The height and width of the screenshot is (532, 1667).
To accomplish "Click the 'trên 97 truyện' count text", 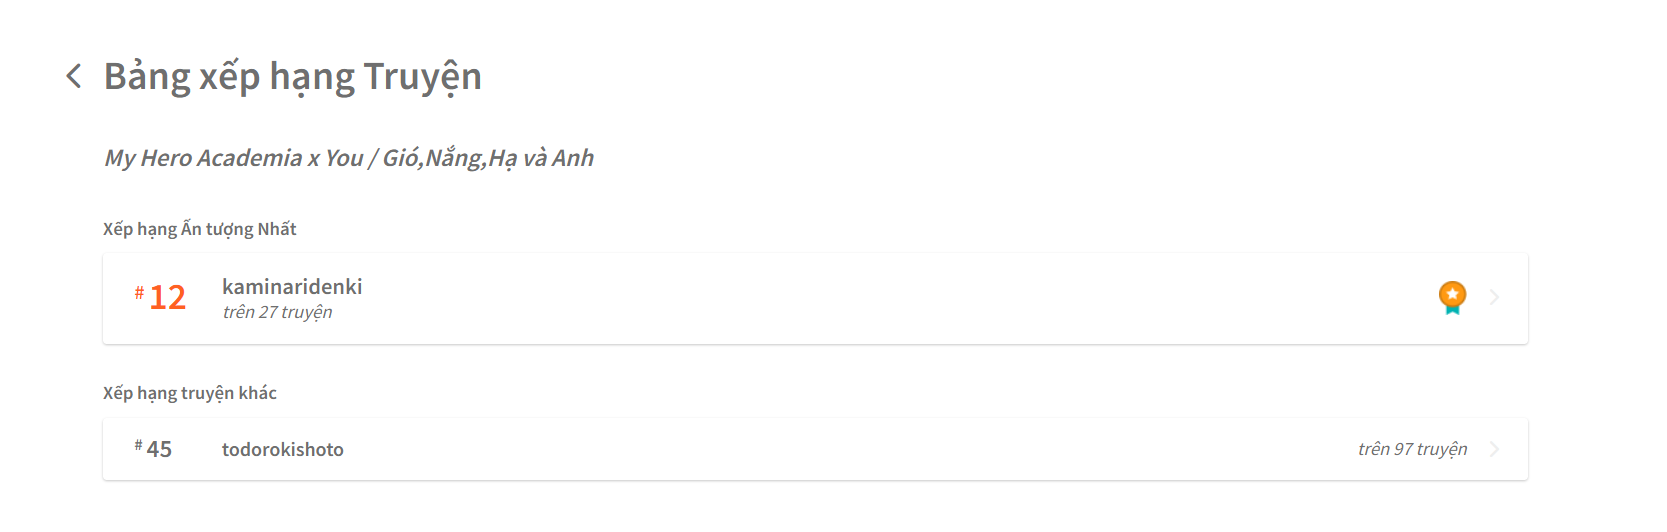I will pos(1412,449).
